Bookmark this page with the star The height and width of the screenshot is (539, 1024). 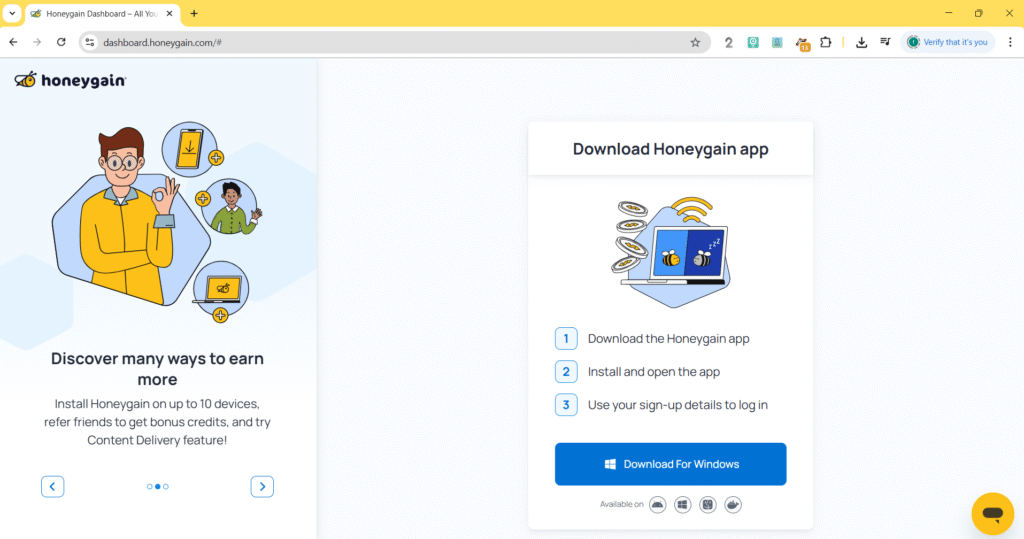pos(695,42)
